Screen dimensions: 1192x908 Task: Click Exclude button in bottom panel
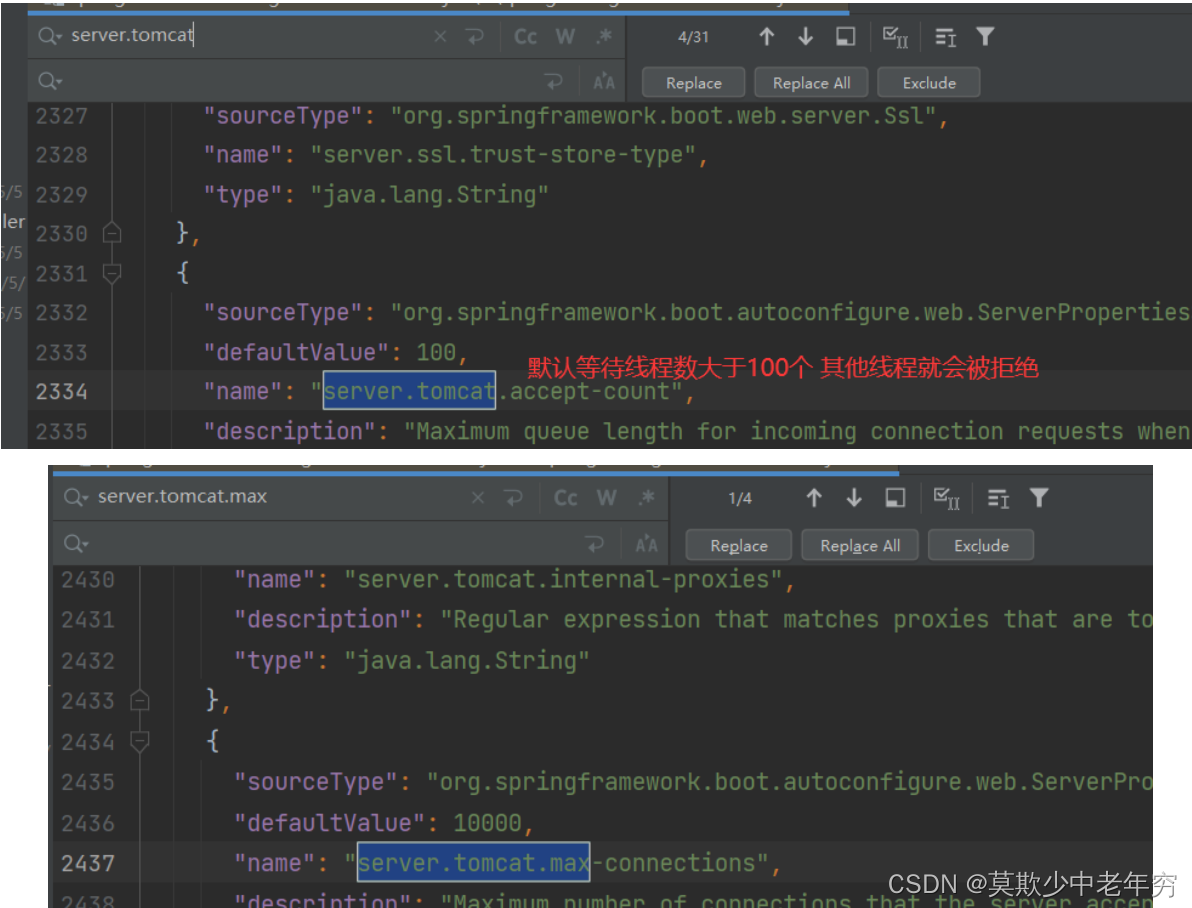tap(981, 545)
